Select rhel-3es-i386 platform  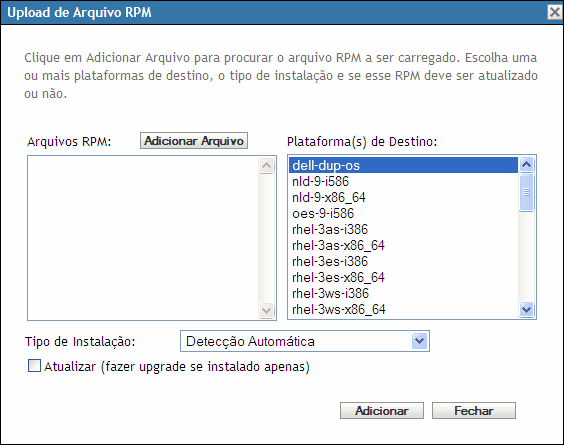[403, 261]
